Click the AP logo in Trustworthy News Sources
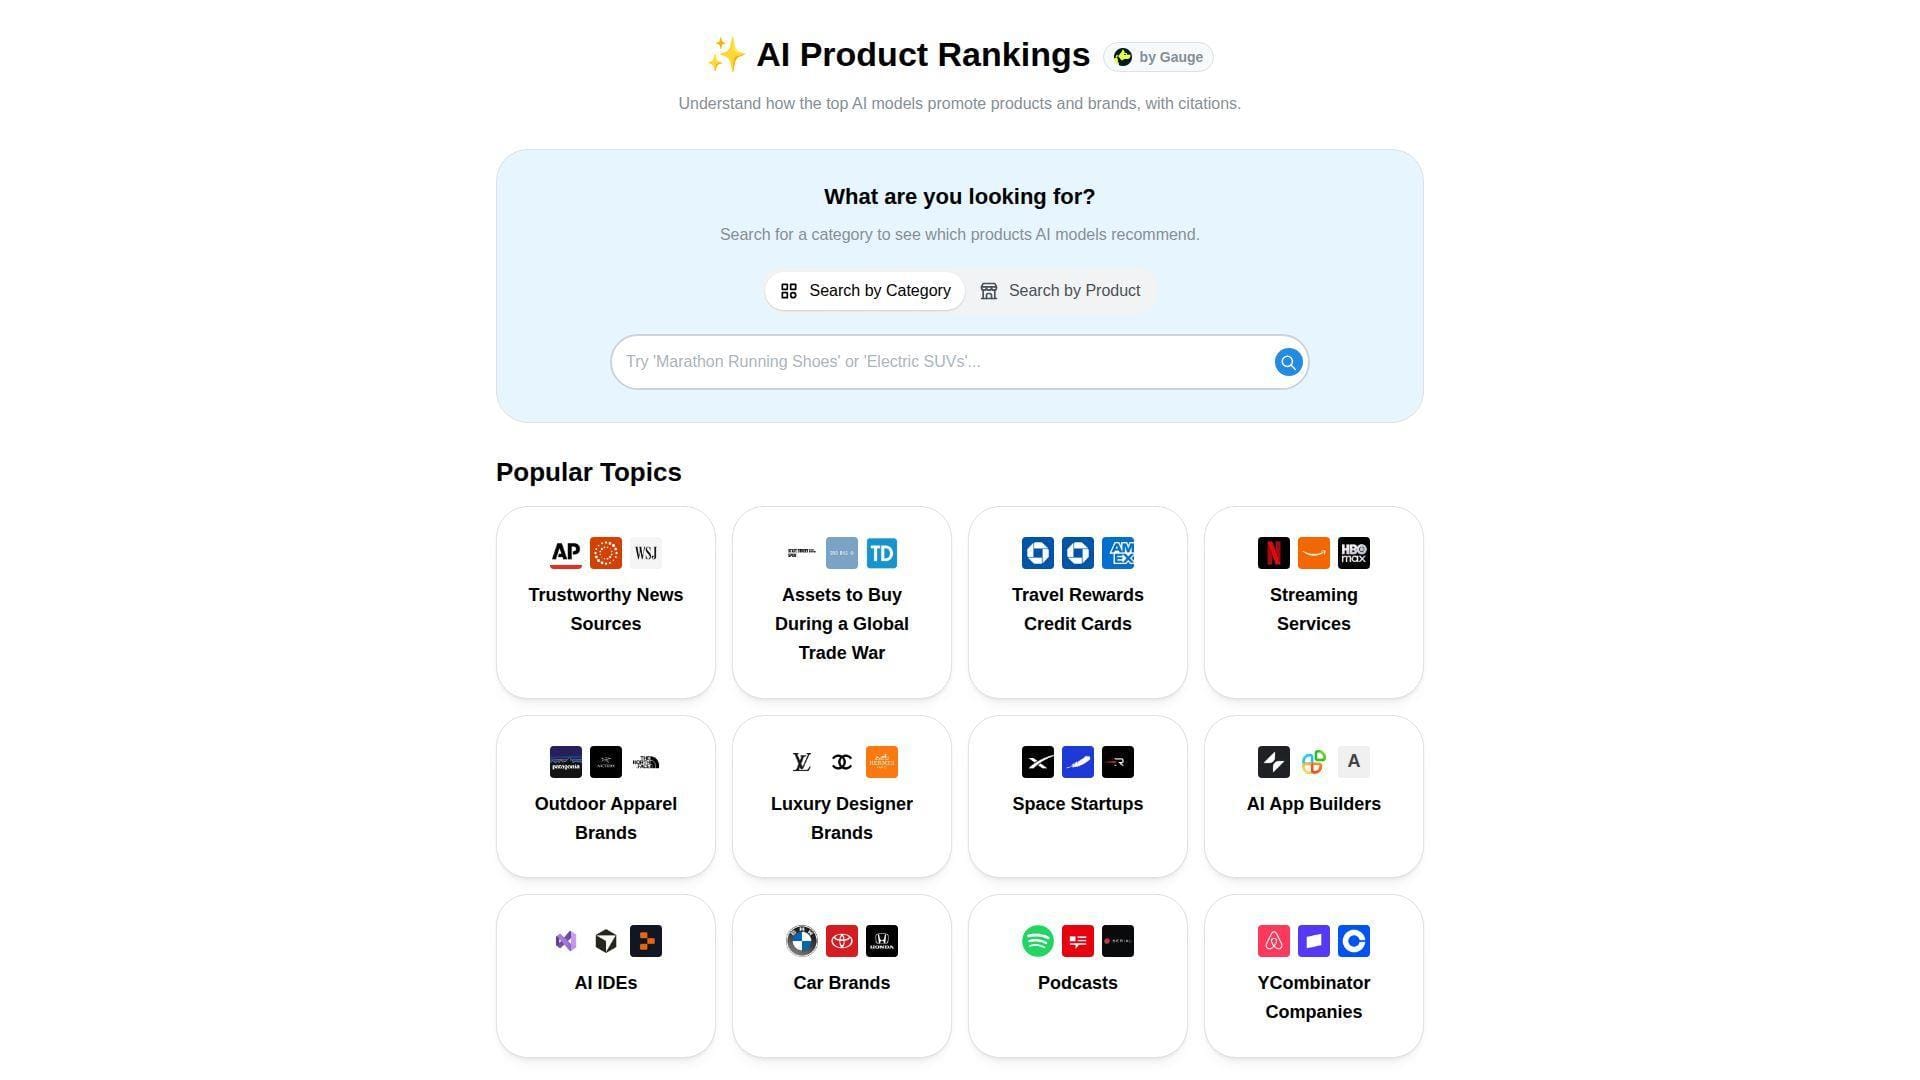1920x1080 pixels. pyautogui.click(x=566, y=552)
